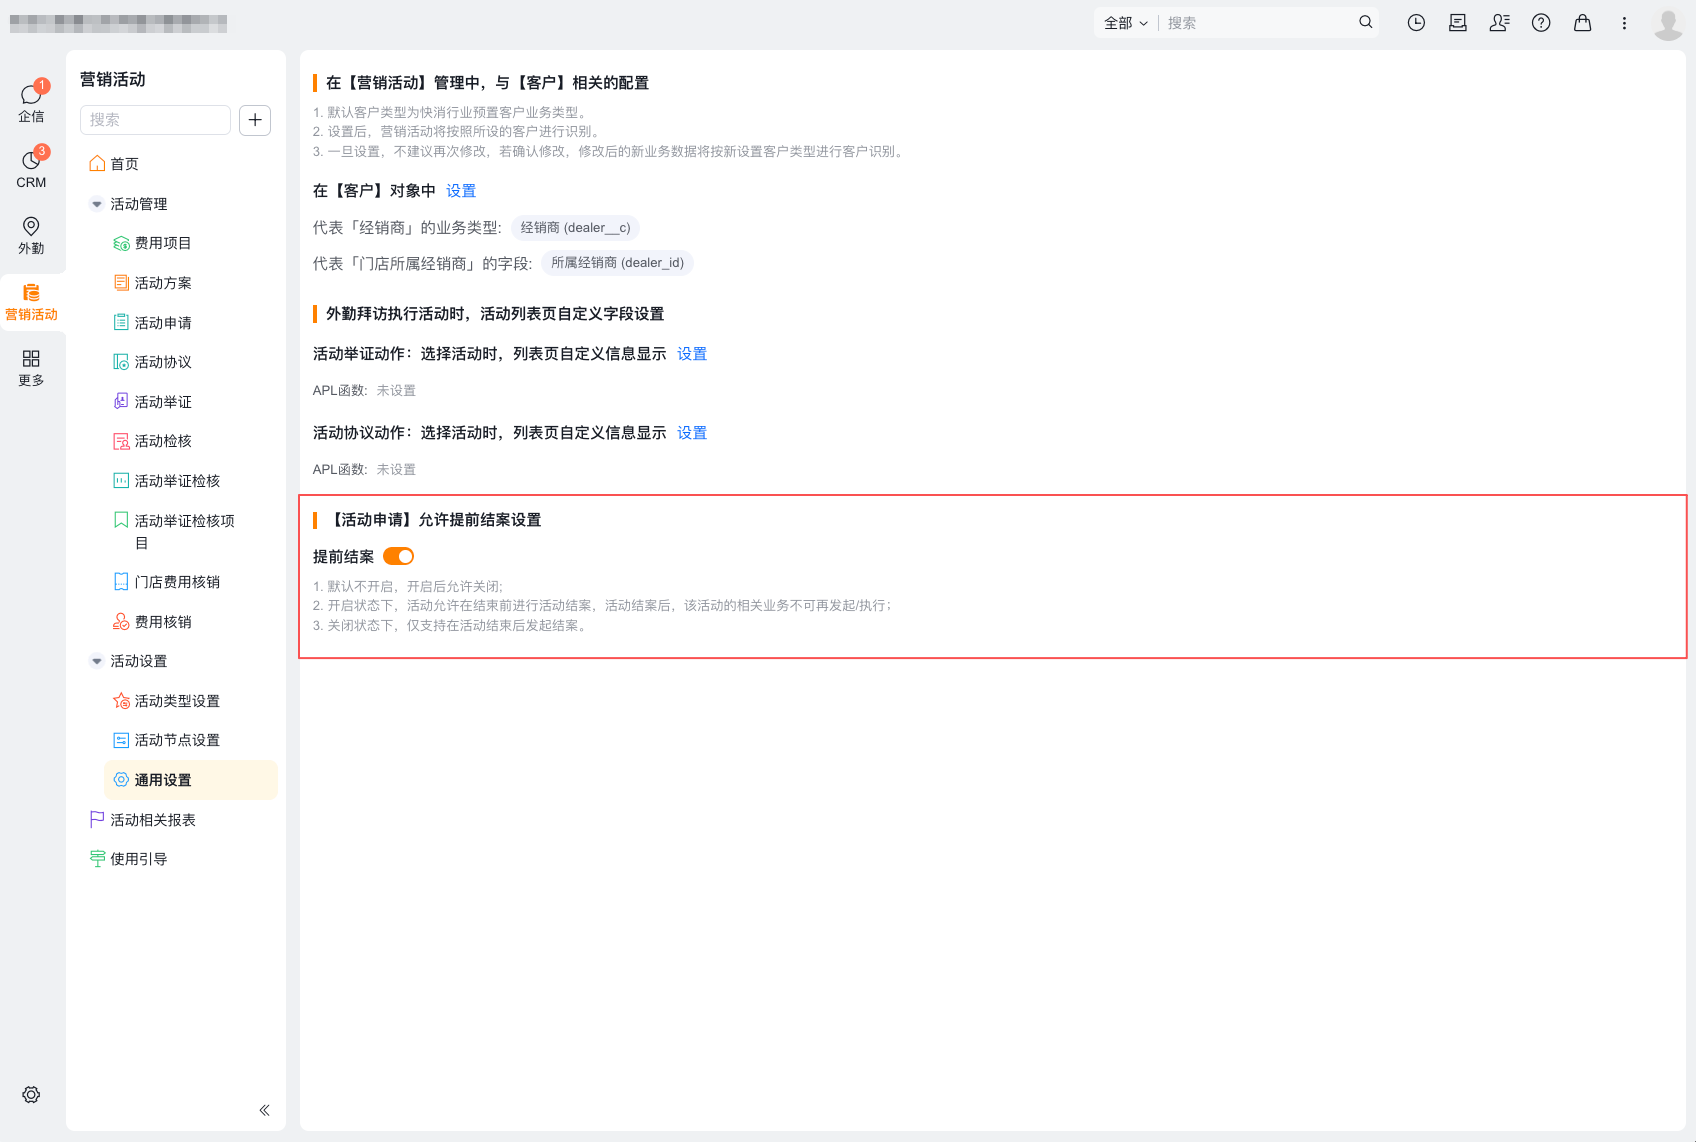This screenshot has width=1696, height=1142.
Task: Click 未设置 value under 活动协议动作
Action: click(396, 470)
